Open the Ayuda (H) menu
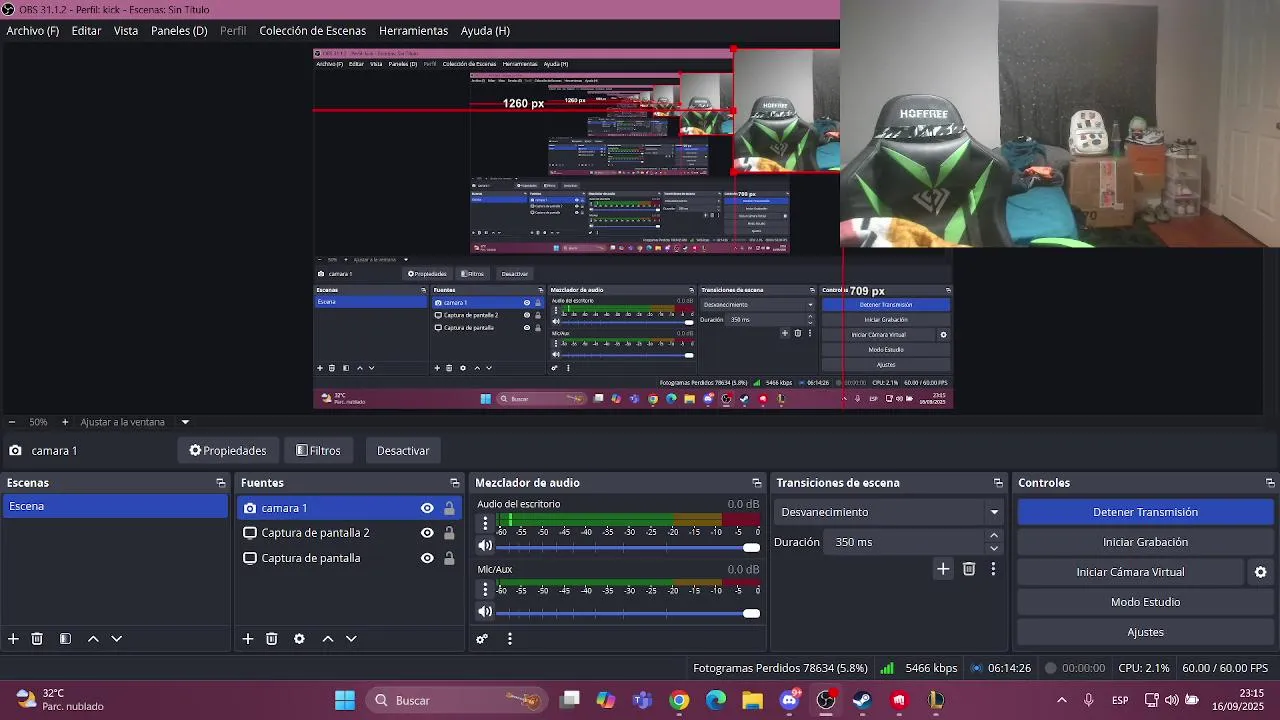Image resolution: width=1280 pixels, height=720 pixels. 485,31
